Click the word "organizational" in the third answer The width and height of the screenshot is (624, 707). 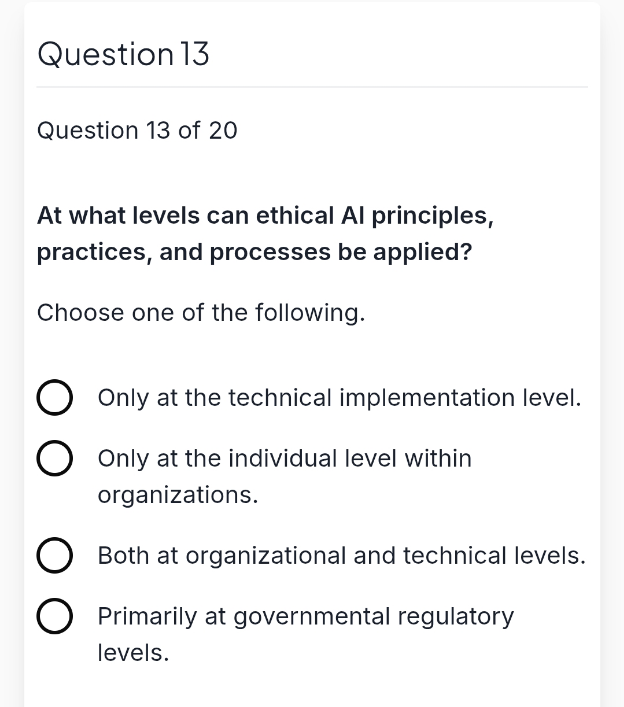pos(266,556)
